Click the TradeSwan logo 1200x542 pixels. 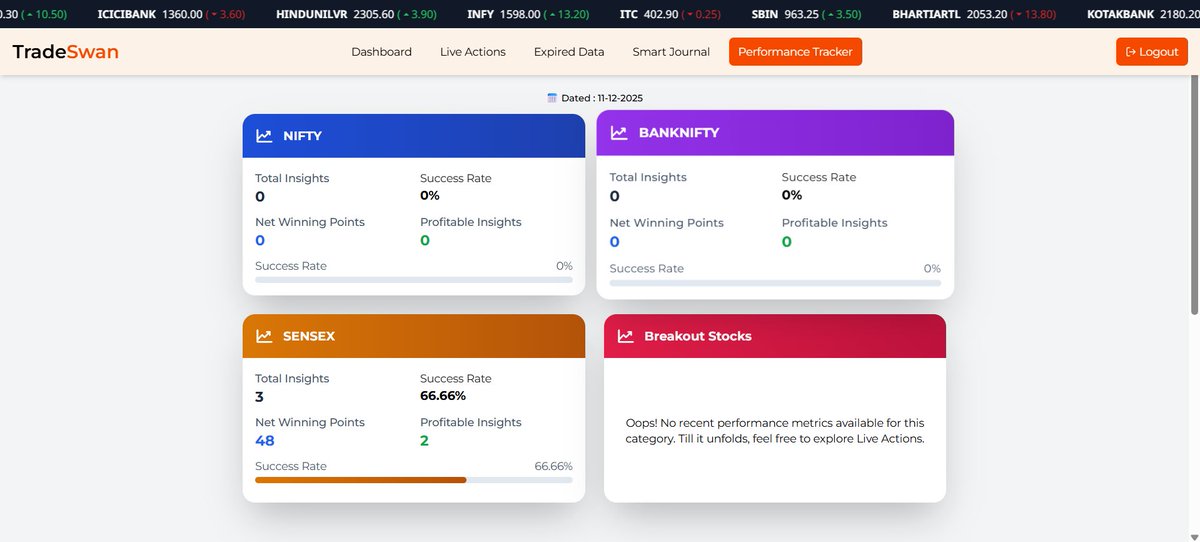tap(65, 52)
